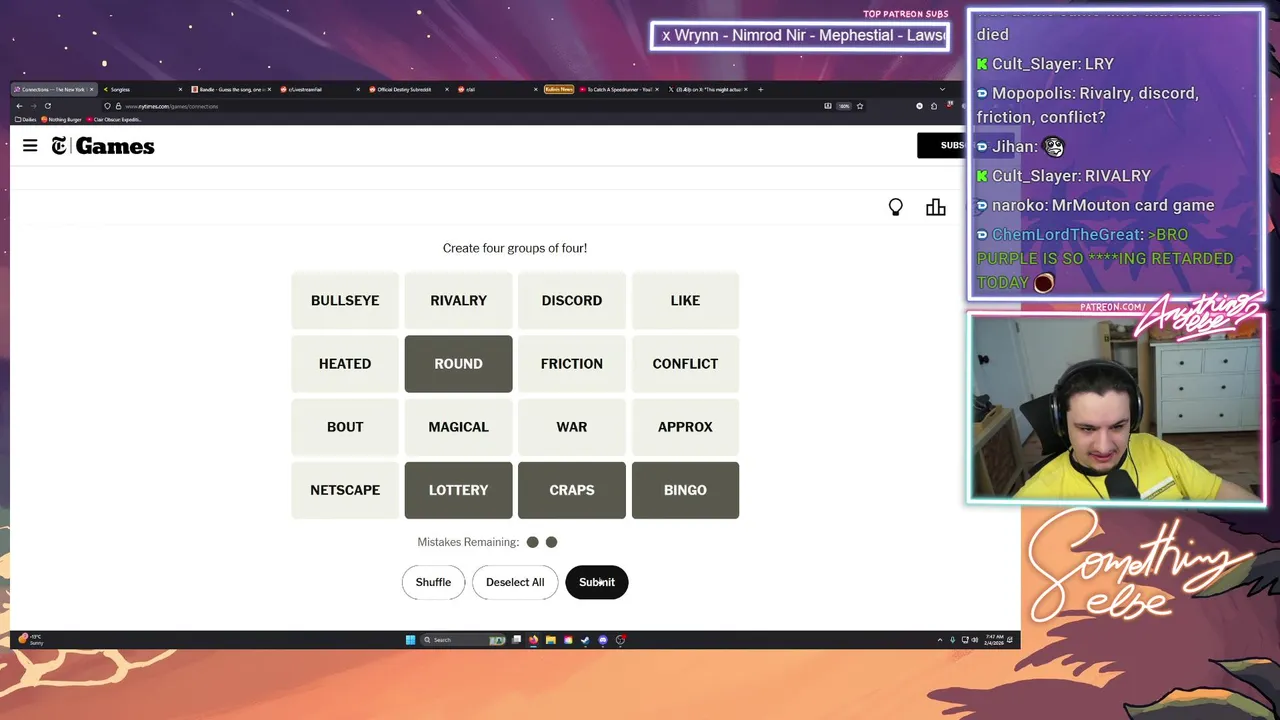This screenshot has height=720, width=1280.
Task: Open Steam from the taskbar
Action: point(585,640)
